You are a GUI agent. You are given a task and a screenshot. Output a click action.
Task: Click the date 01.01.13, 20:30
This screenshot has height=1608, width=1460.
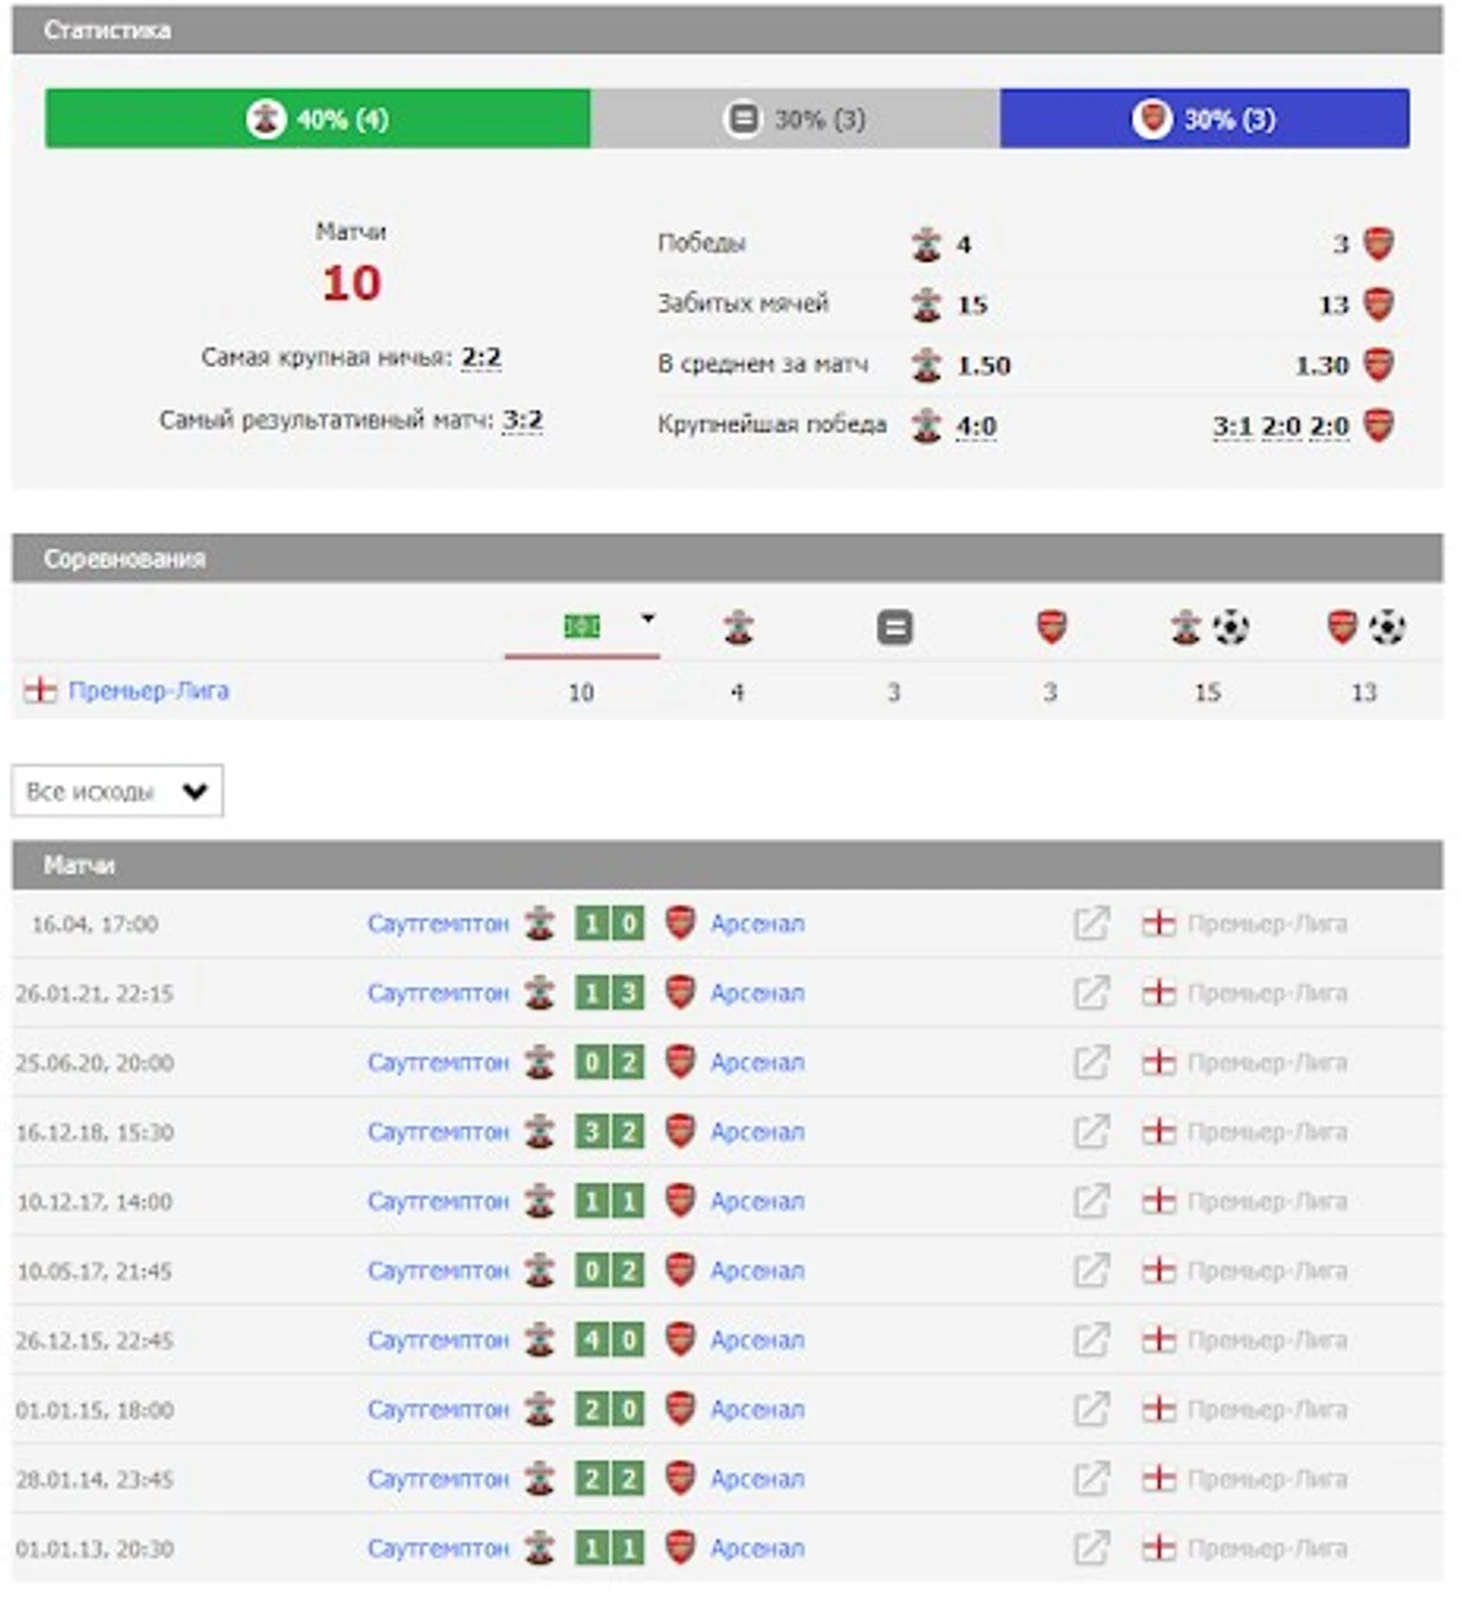click(x=94, y=1549)
